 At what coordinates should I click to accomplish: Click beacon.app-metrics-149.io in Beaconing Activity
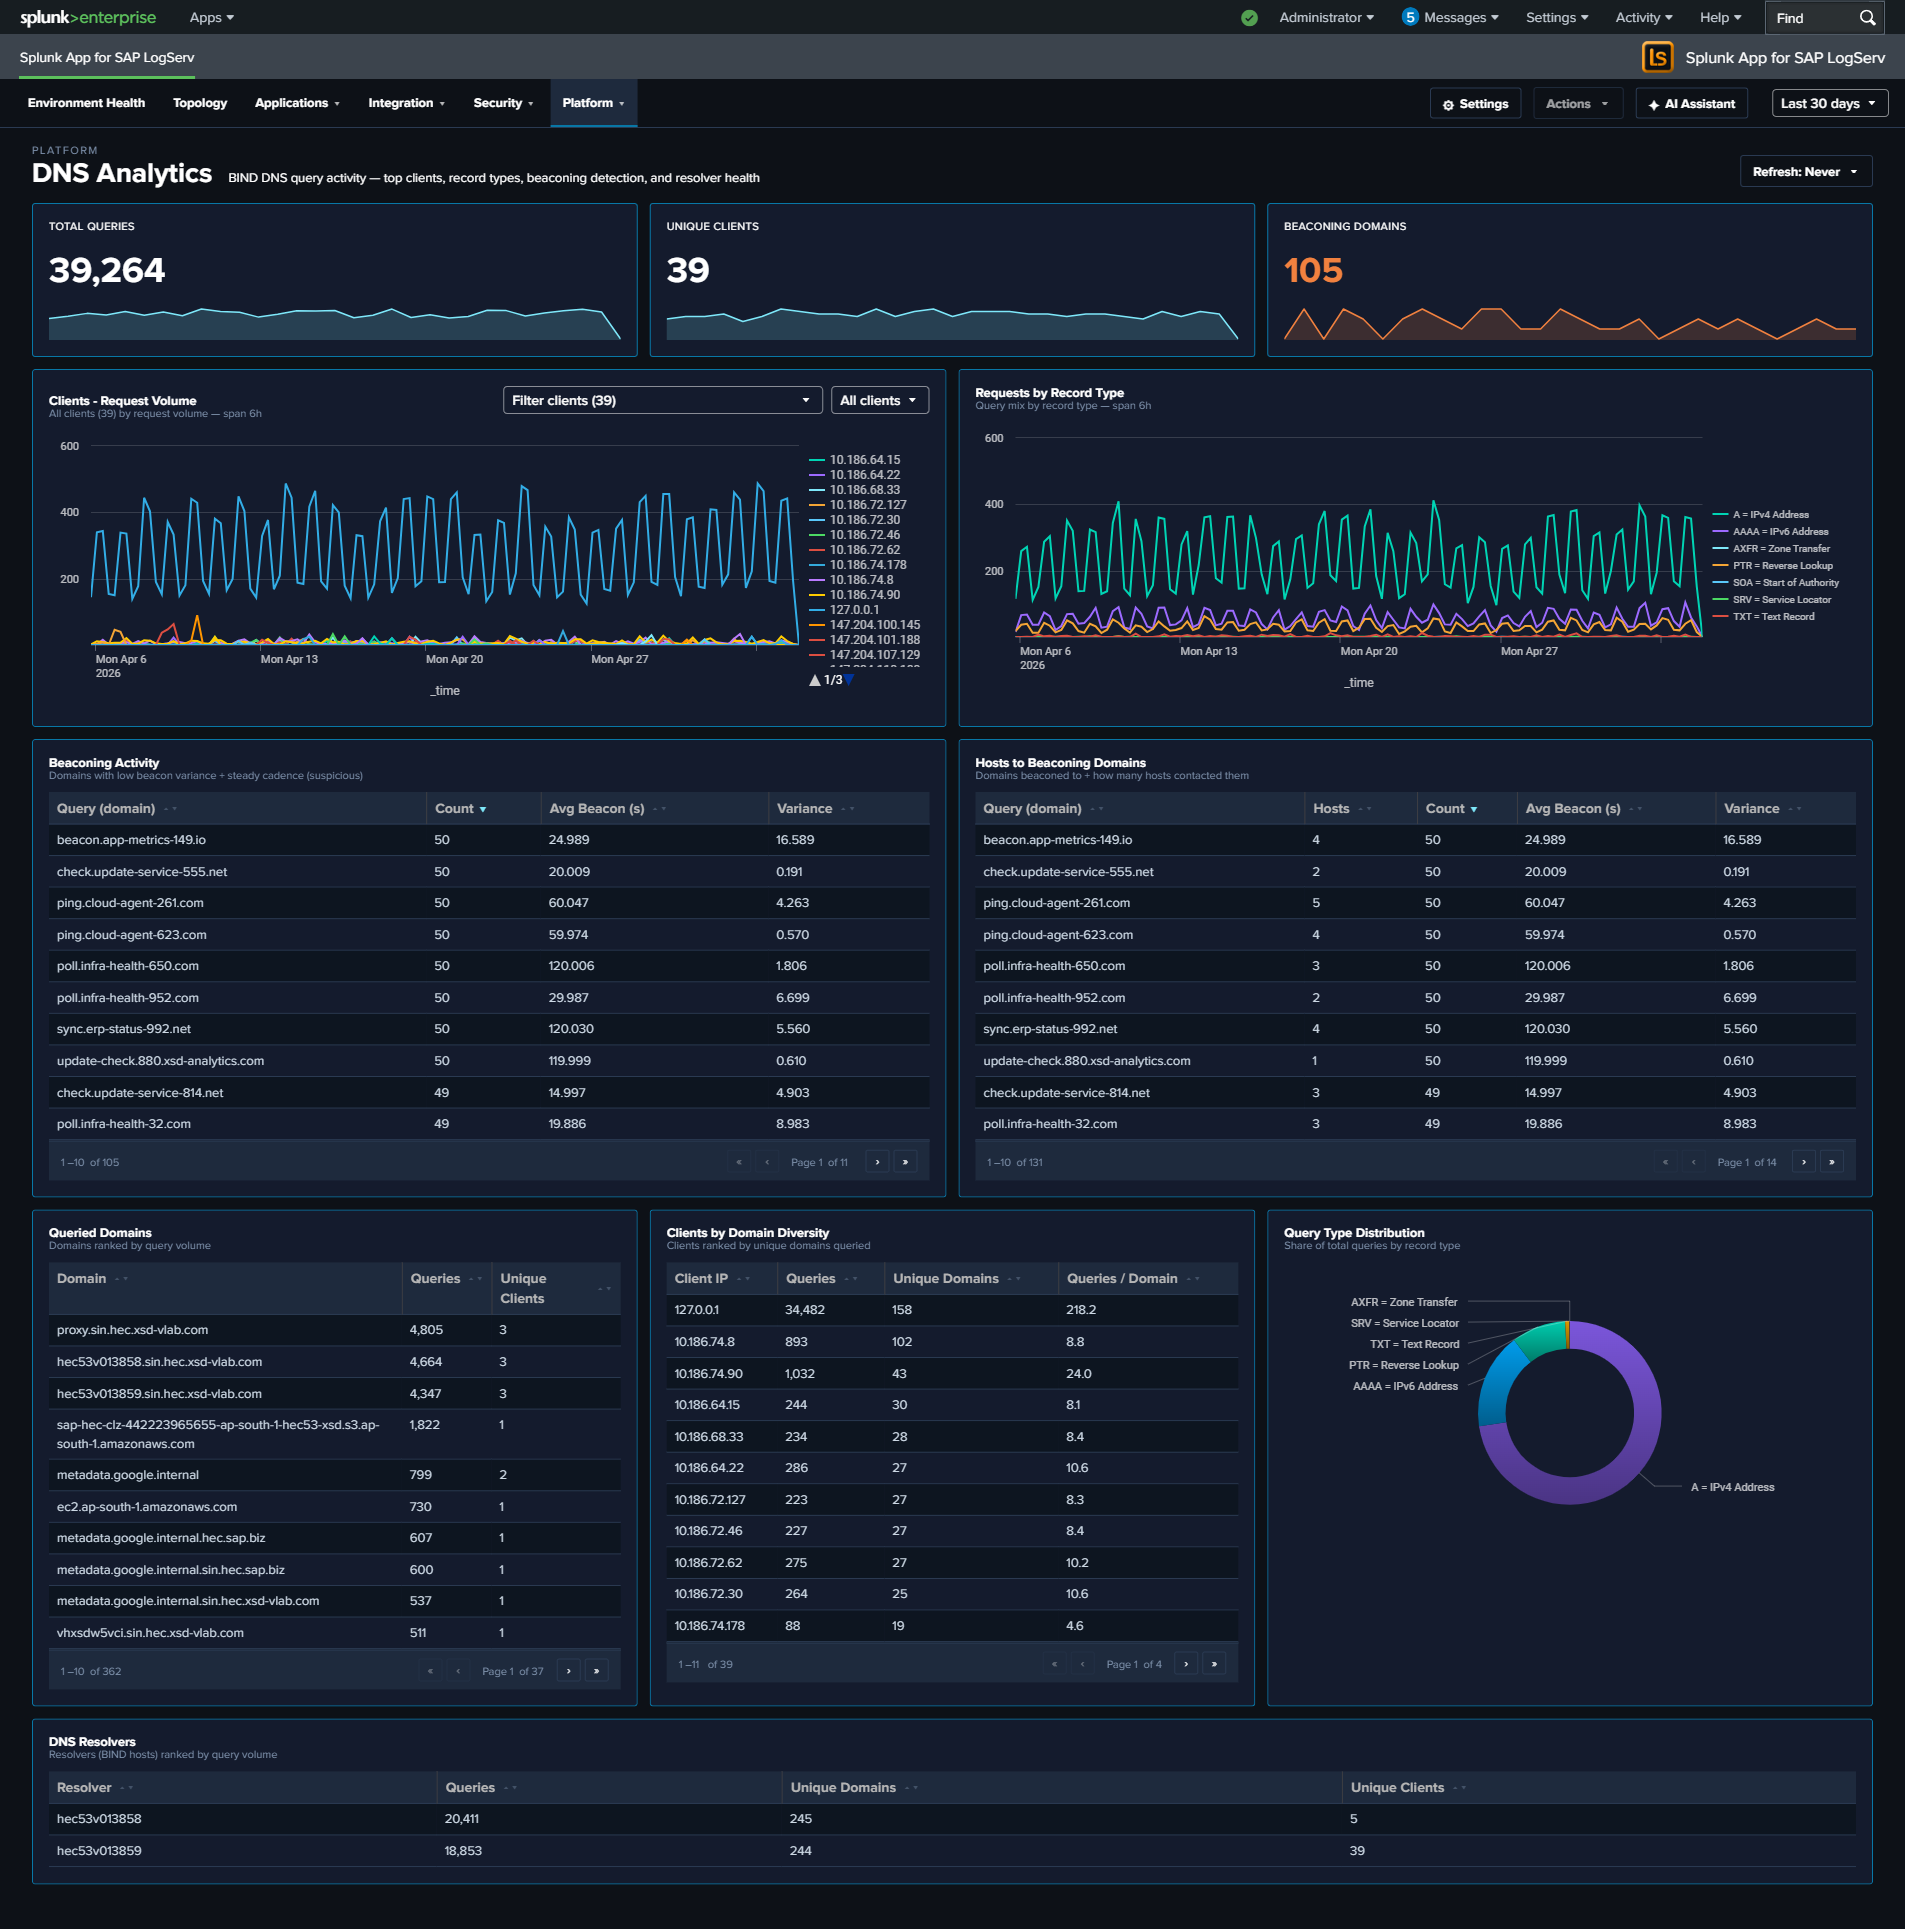131,840
